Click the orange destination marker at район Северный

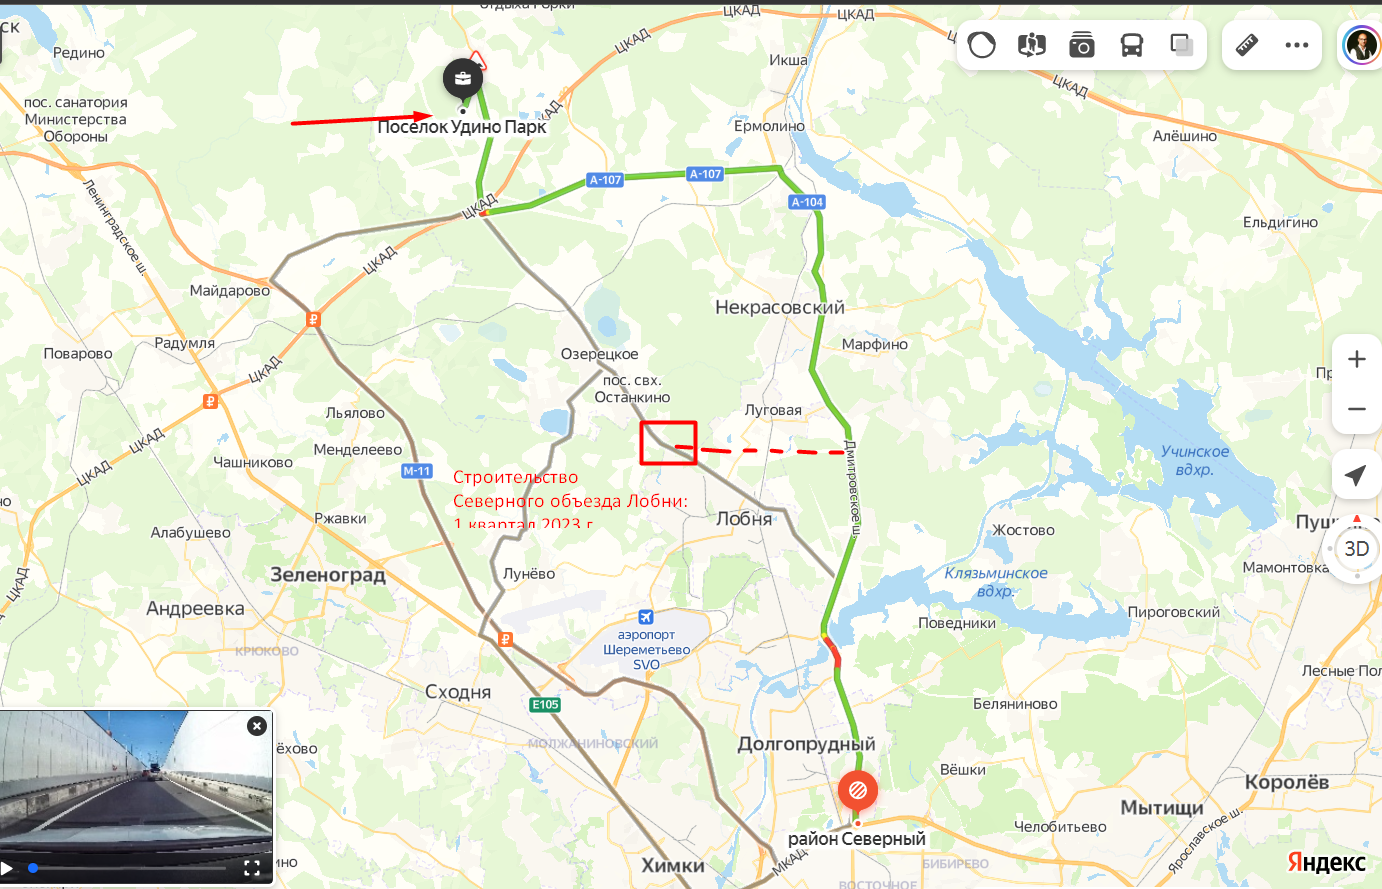(858, 791)
